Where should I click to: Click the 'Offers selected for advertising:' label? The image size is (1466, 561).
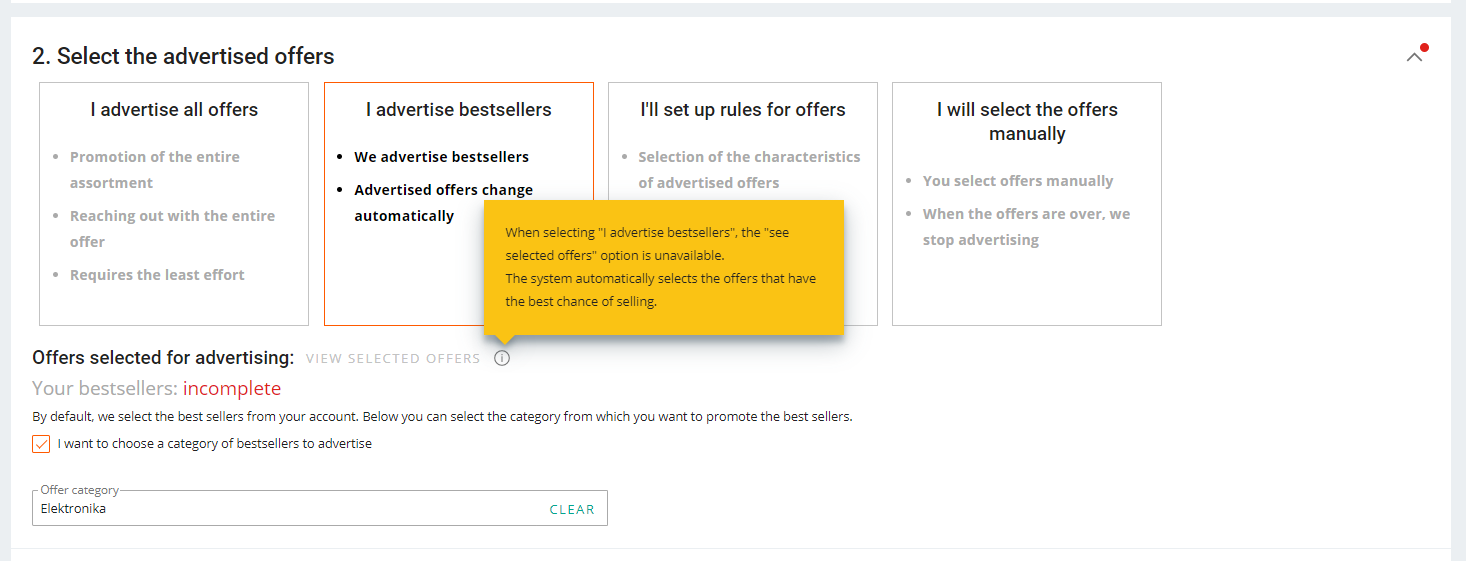coord(163,358)
